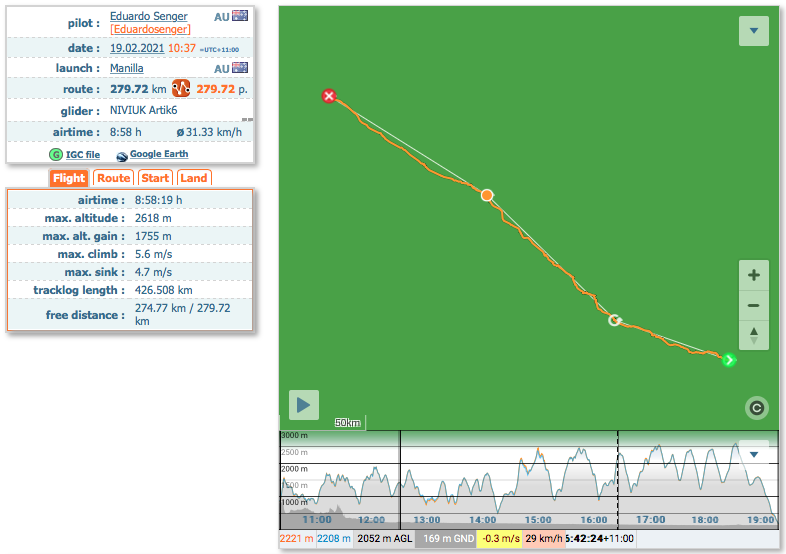Click the dashed time cursor in altitude chart

pyautogui.click(x=618, y=480)
